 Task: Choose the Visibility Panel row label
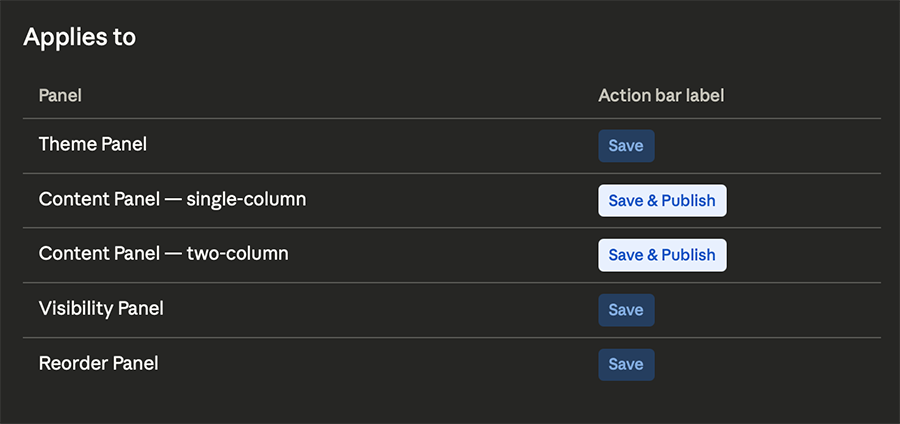tap(101, 309)
